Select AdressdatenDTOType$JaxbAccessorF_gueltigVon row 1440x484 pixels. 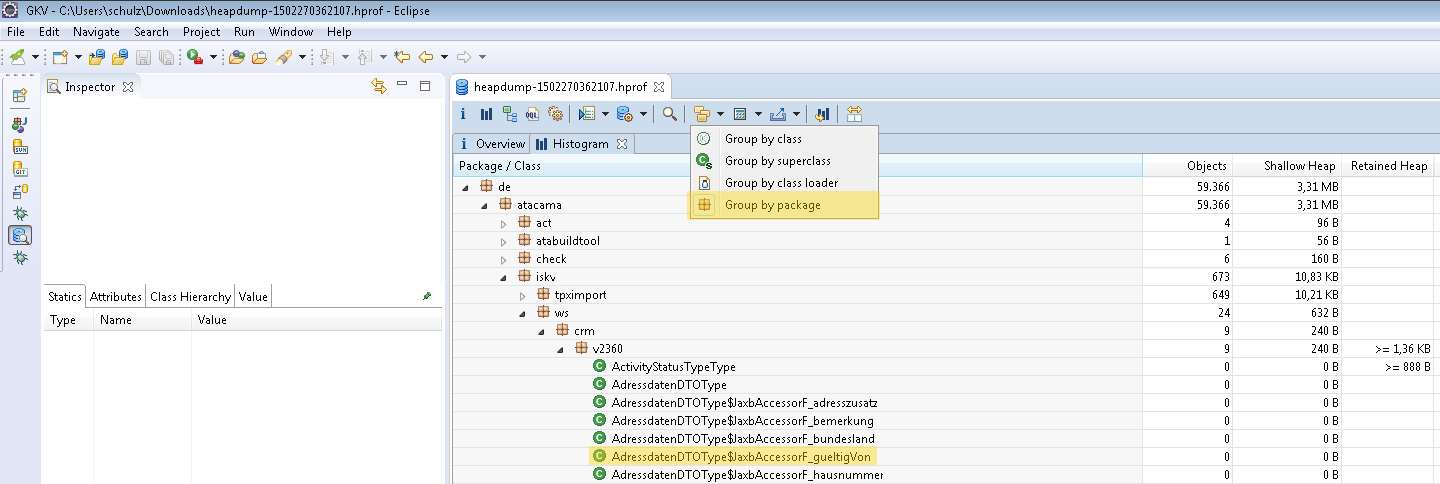point(735,457)
